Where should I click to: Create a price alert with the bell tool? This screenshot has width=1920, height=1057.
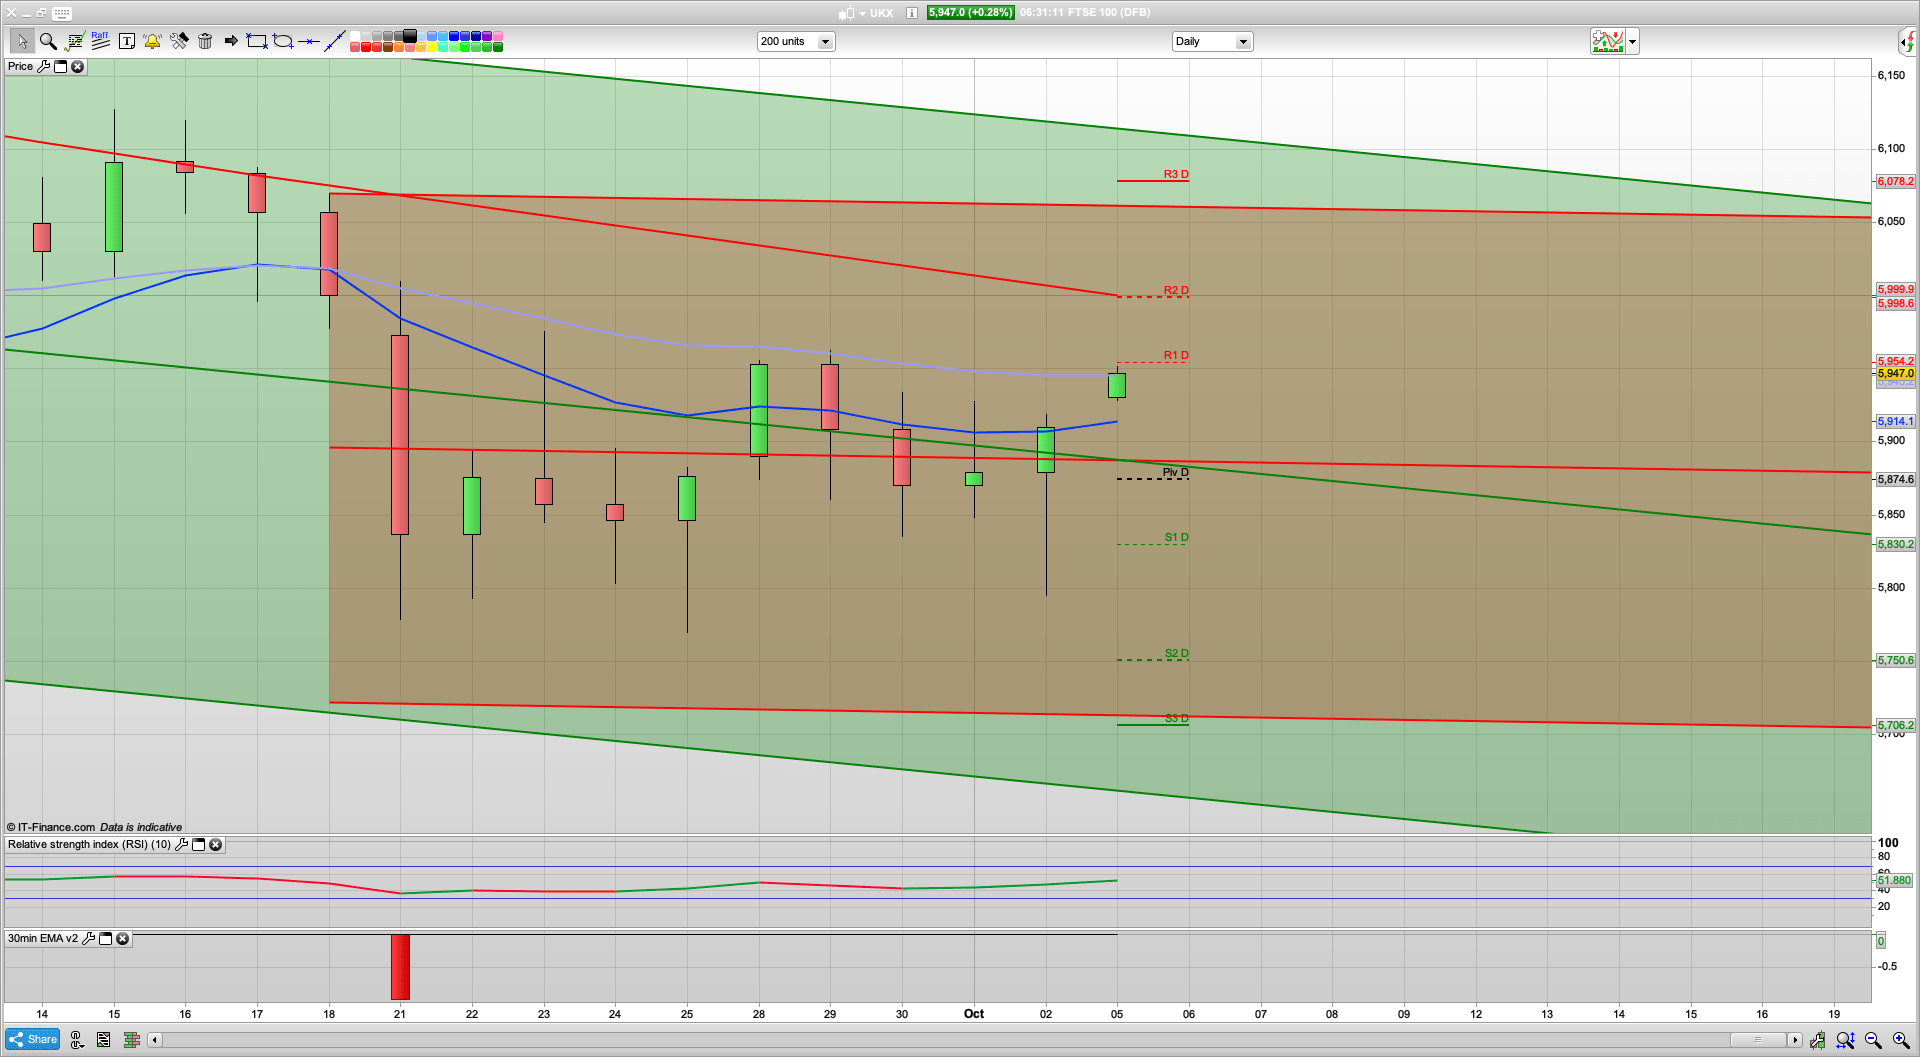point(152,41)
